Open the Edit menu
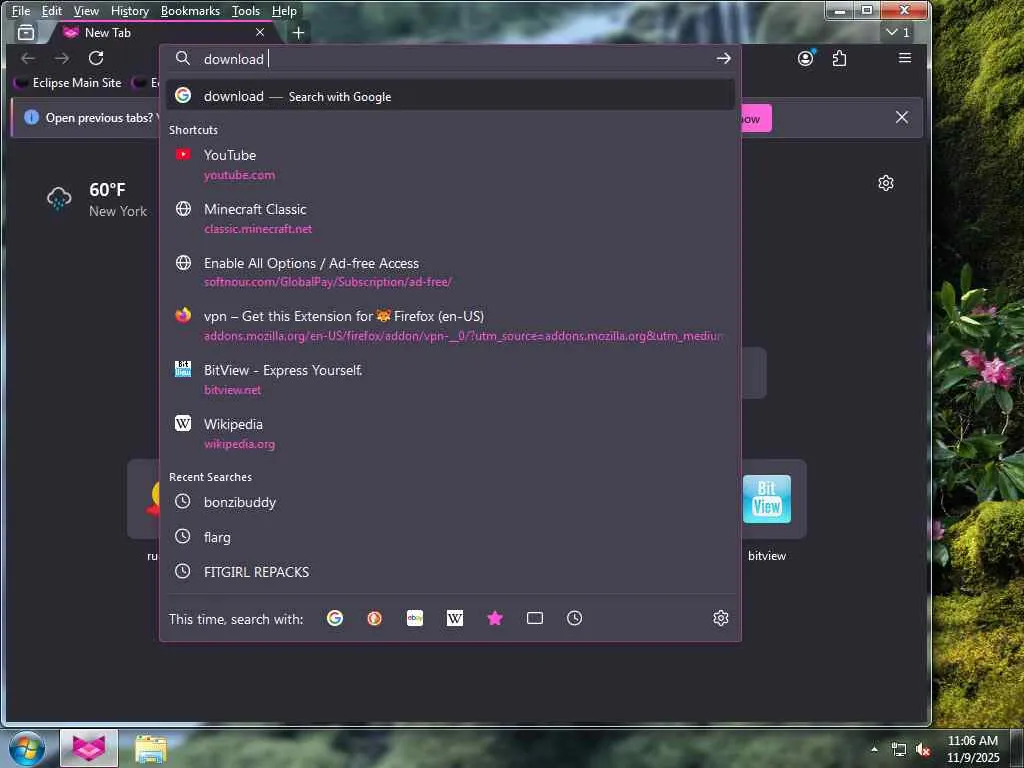Image resolution: width=1024 pixels, height=768 pixels. click(52, 10)
